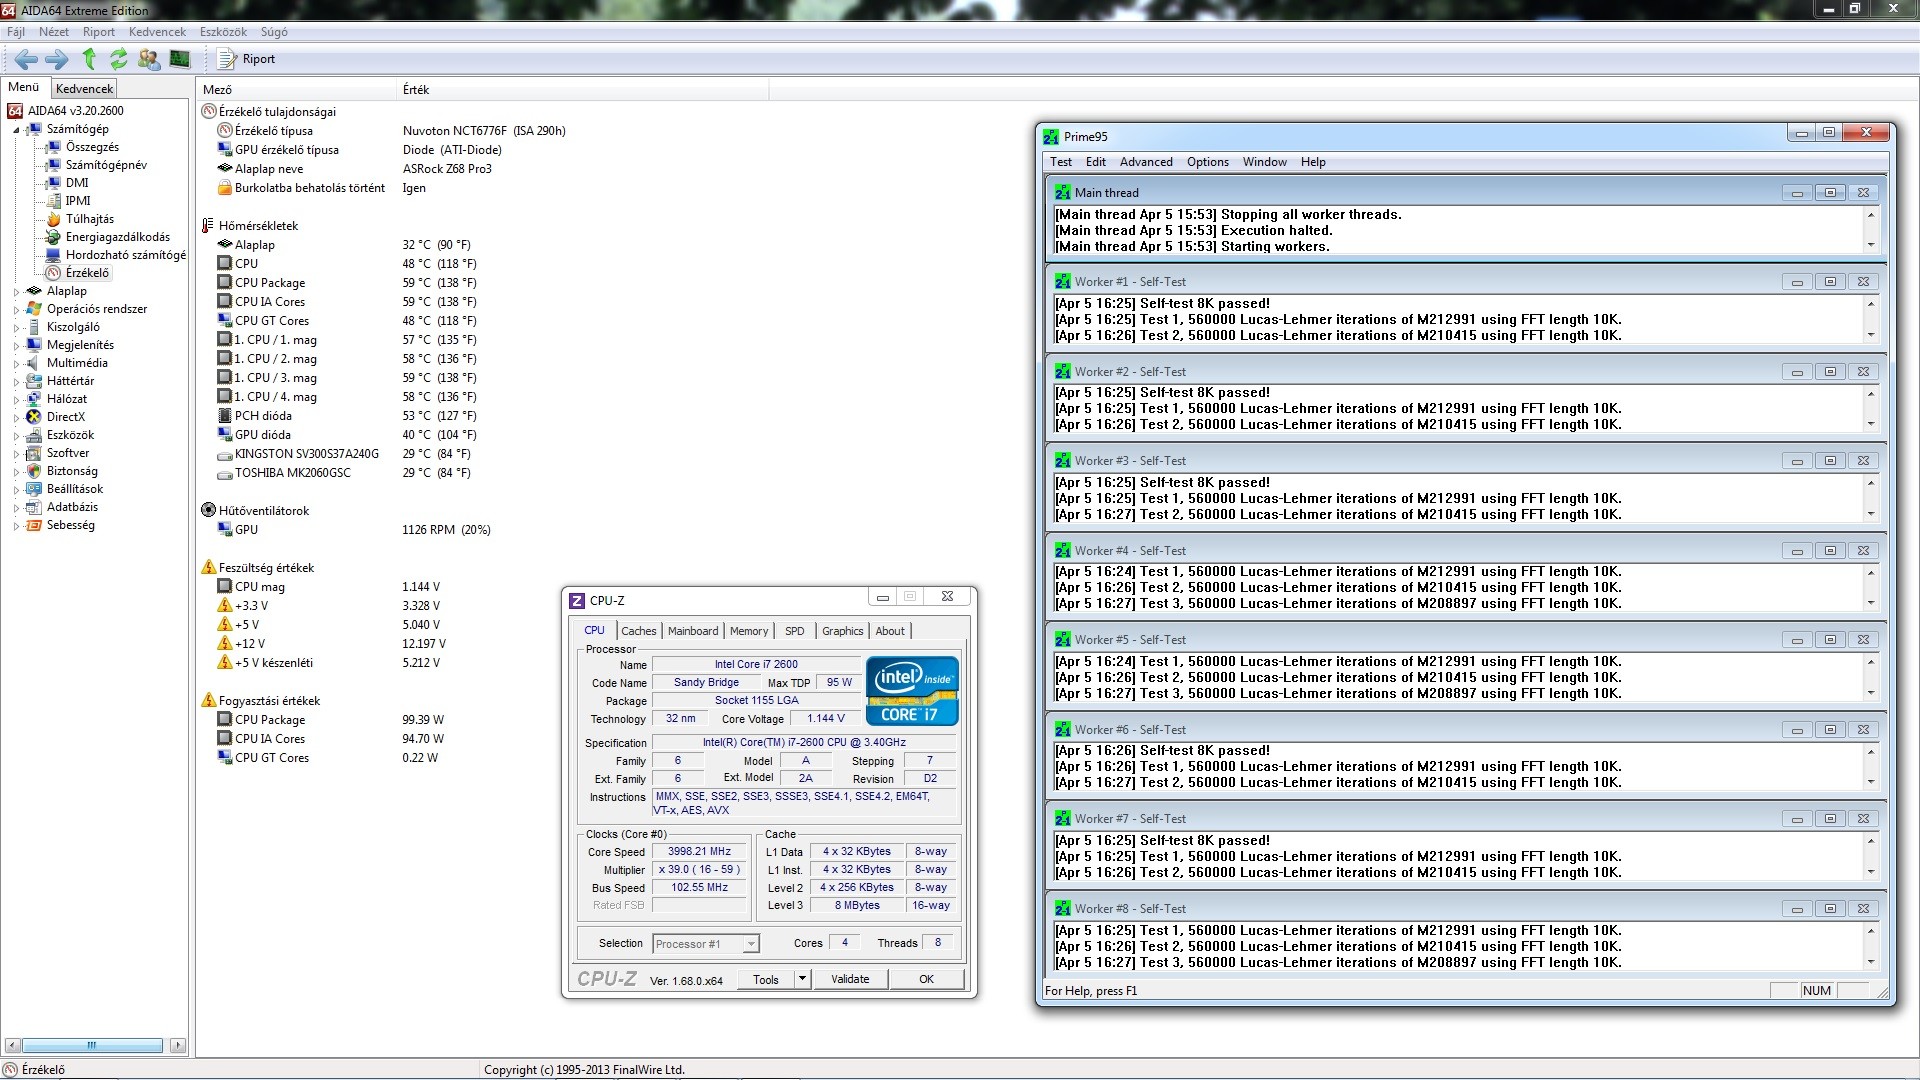Click the back arrow in AIDA64 toolbar
This screenshot has height=1080, width=1920.
pos(26,59)
